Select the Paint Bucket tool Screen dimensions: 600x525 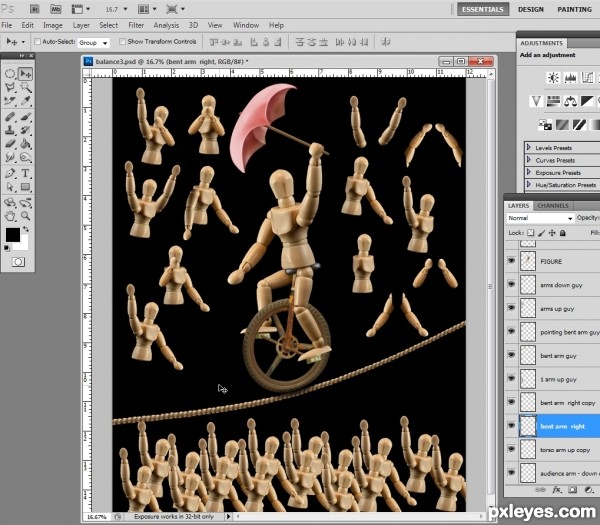pos(26,144)
